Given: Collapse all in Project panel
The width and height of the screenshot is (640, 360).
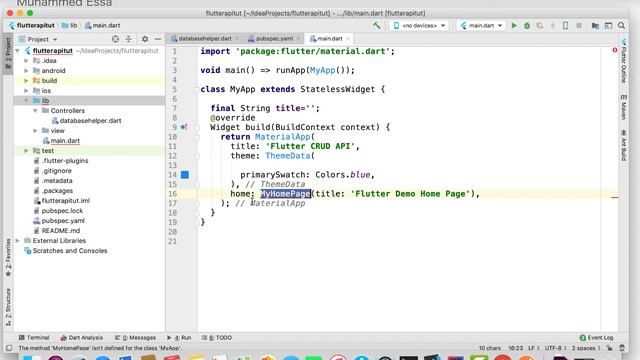Looking at the screenshot, I should [x=129, y=39].
